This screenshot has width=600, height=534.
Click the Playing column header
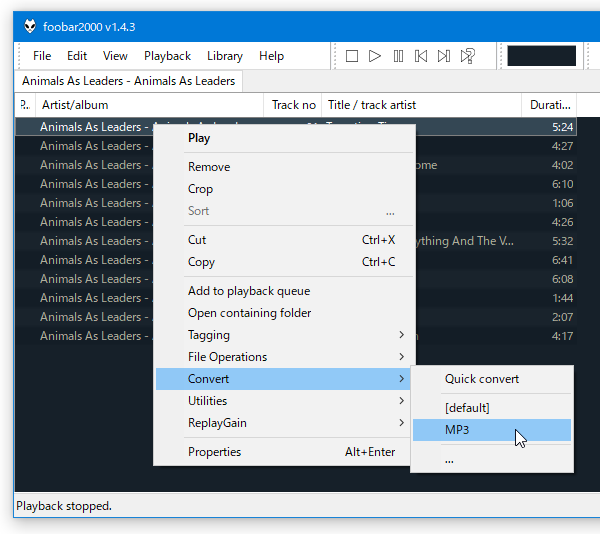pyautogui.click(x=25, y=105)
